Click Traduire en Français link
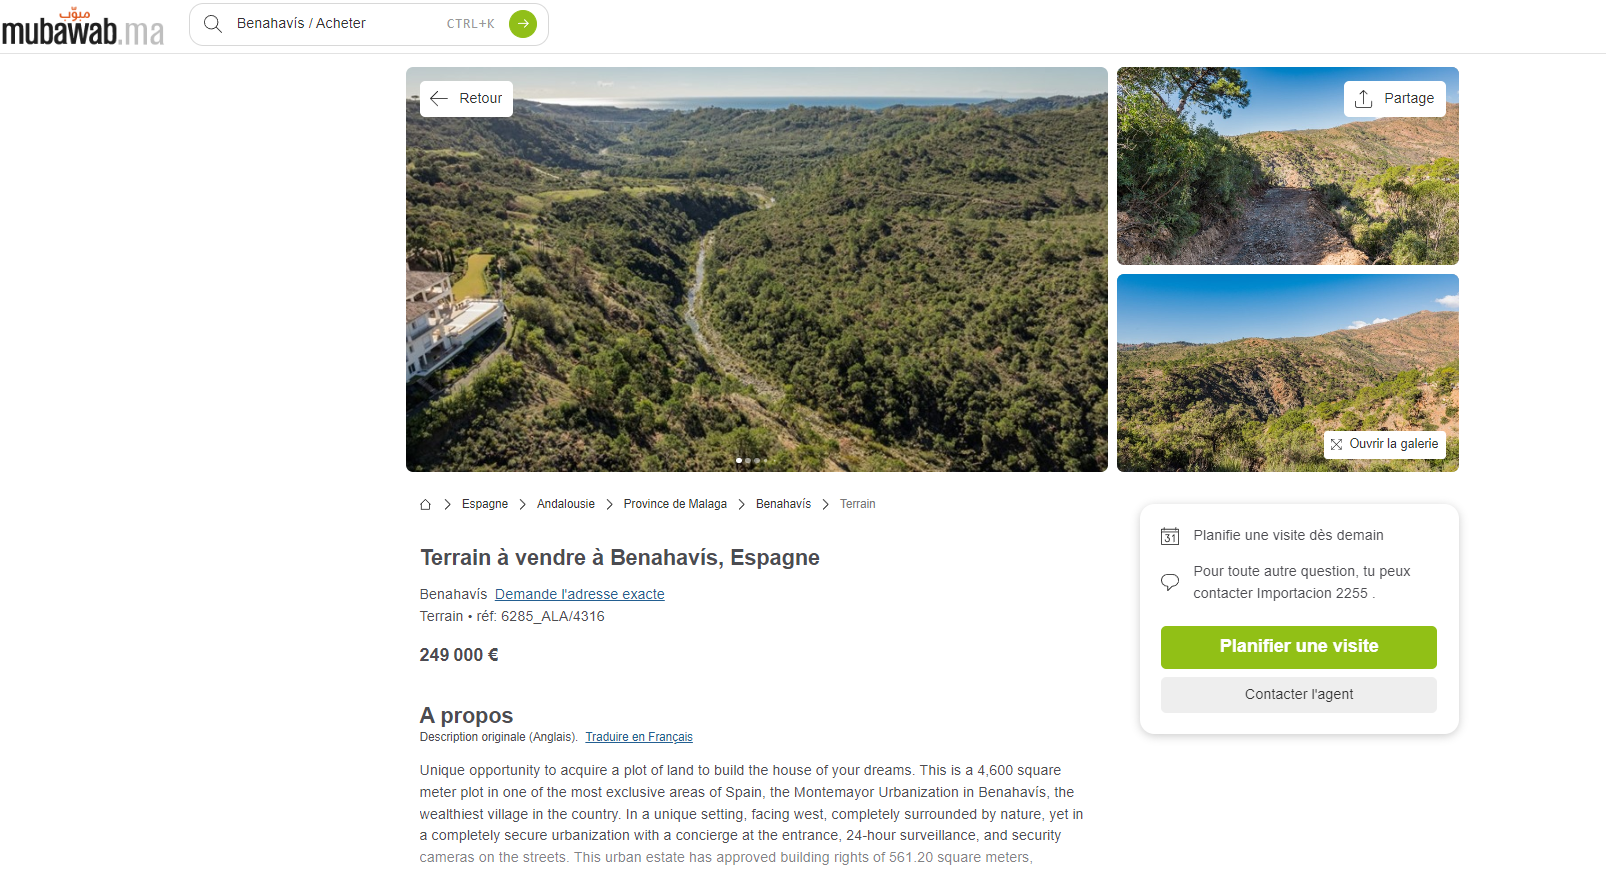Viewport: 1606px width, 870px height. (639, 737)
